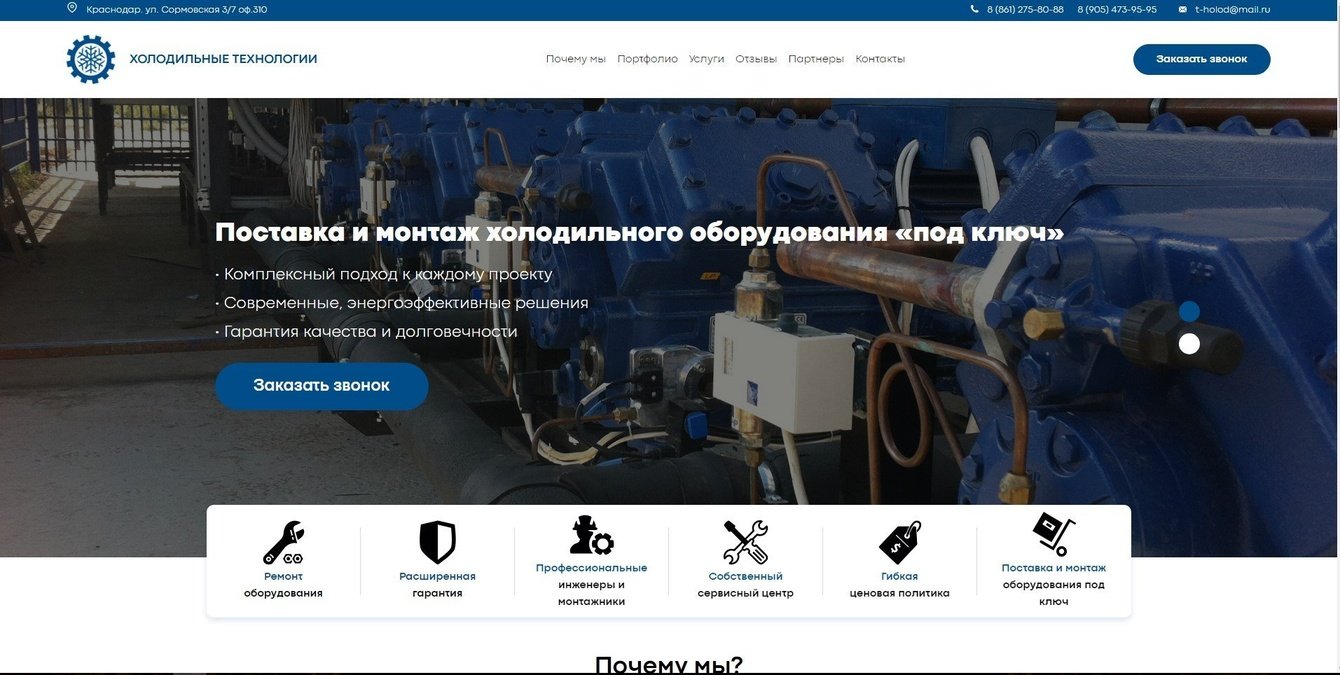
Task: Click the location pin icon near the address
Action: (69, 7)
